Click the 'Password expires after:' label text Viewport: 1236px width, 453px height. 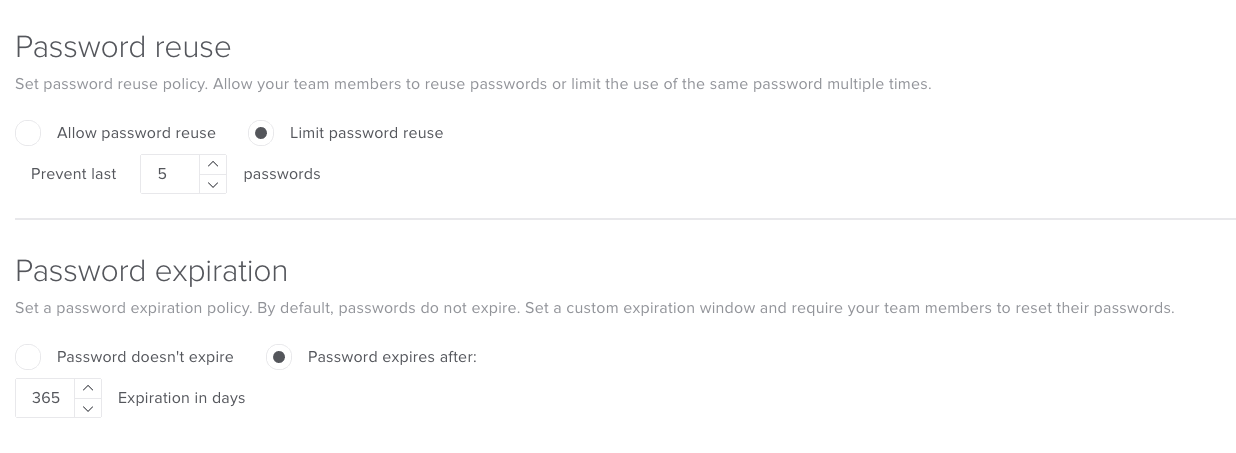[392, 357]
